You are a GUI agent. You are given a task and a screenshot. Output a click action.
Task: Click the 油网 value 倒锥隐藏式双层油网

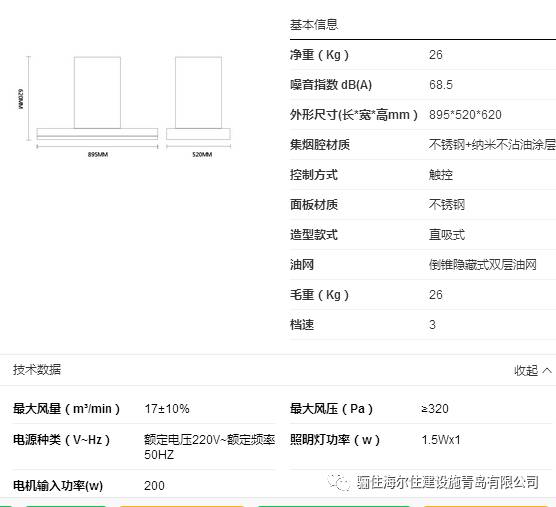click(x=483, y=265)
